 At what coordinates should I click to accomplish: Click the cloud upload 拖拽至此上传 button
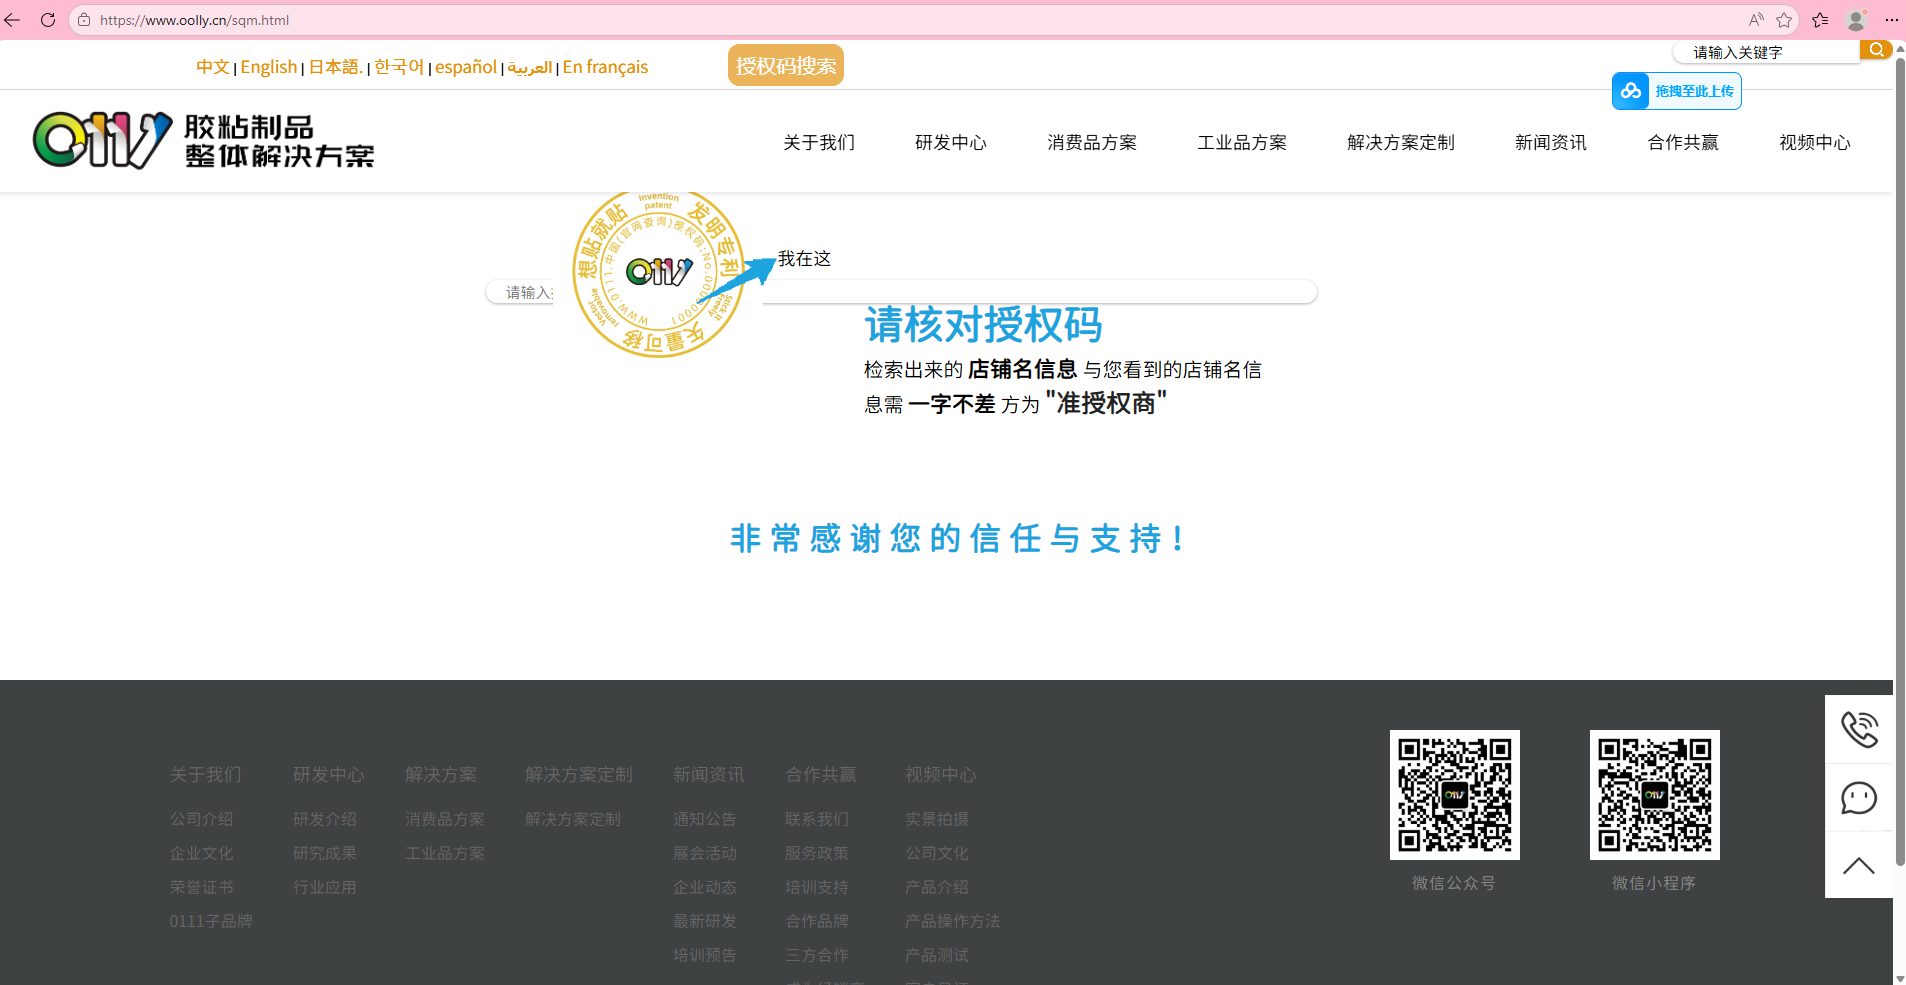pyautogui.click(x=1677, y=91)
